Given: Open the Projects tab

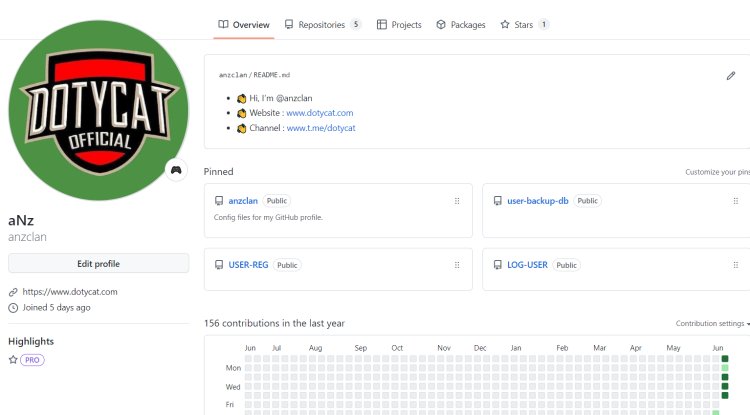Looking at the screenshot, I should pos(399,25).
